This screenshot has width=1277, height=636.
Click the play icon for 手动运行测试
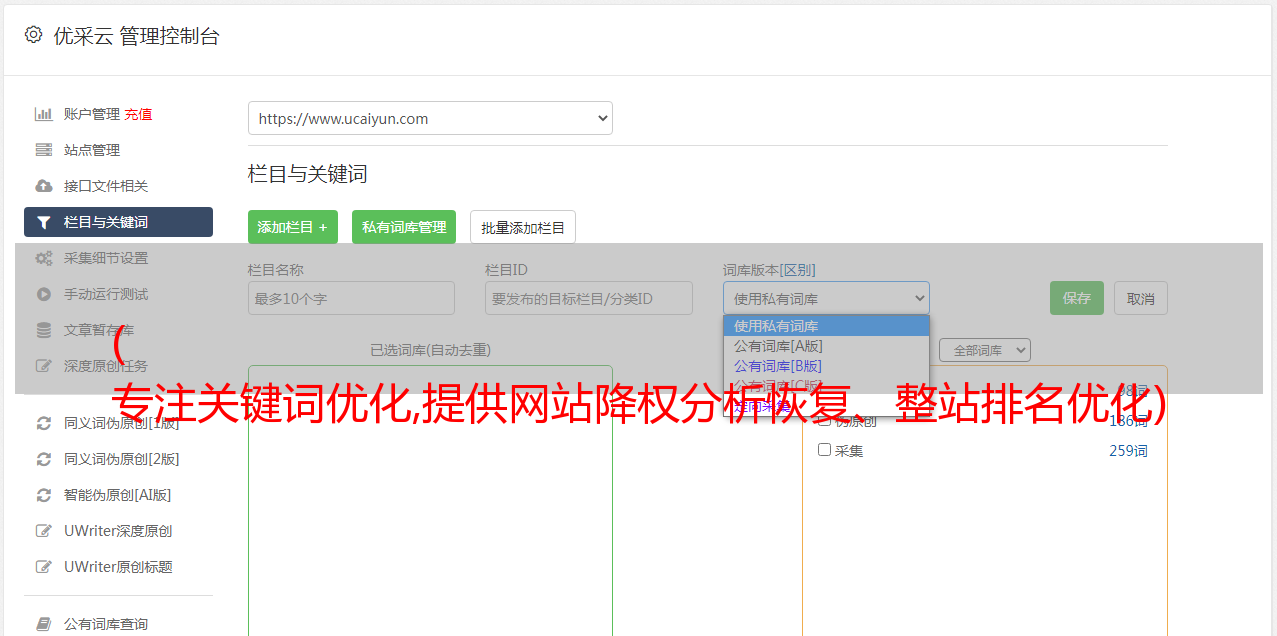pyautogui.click(x=44, y=294)
